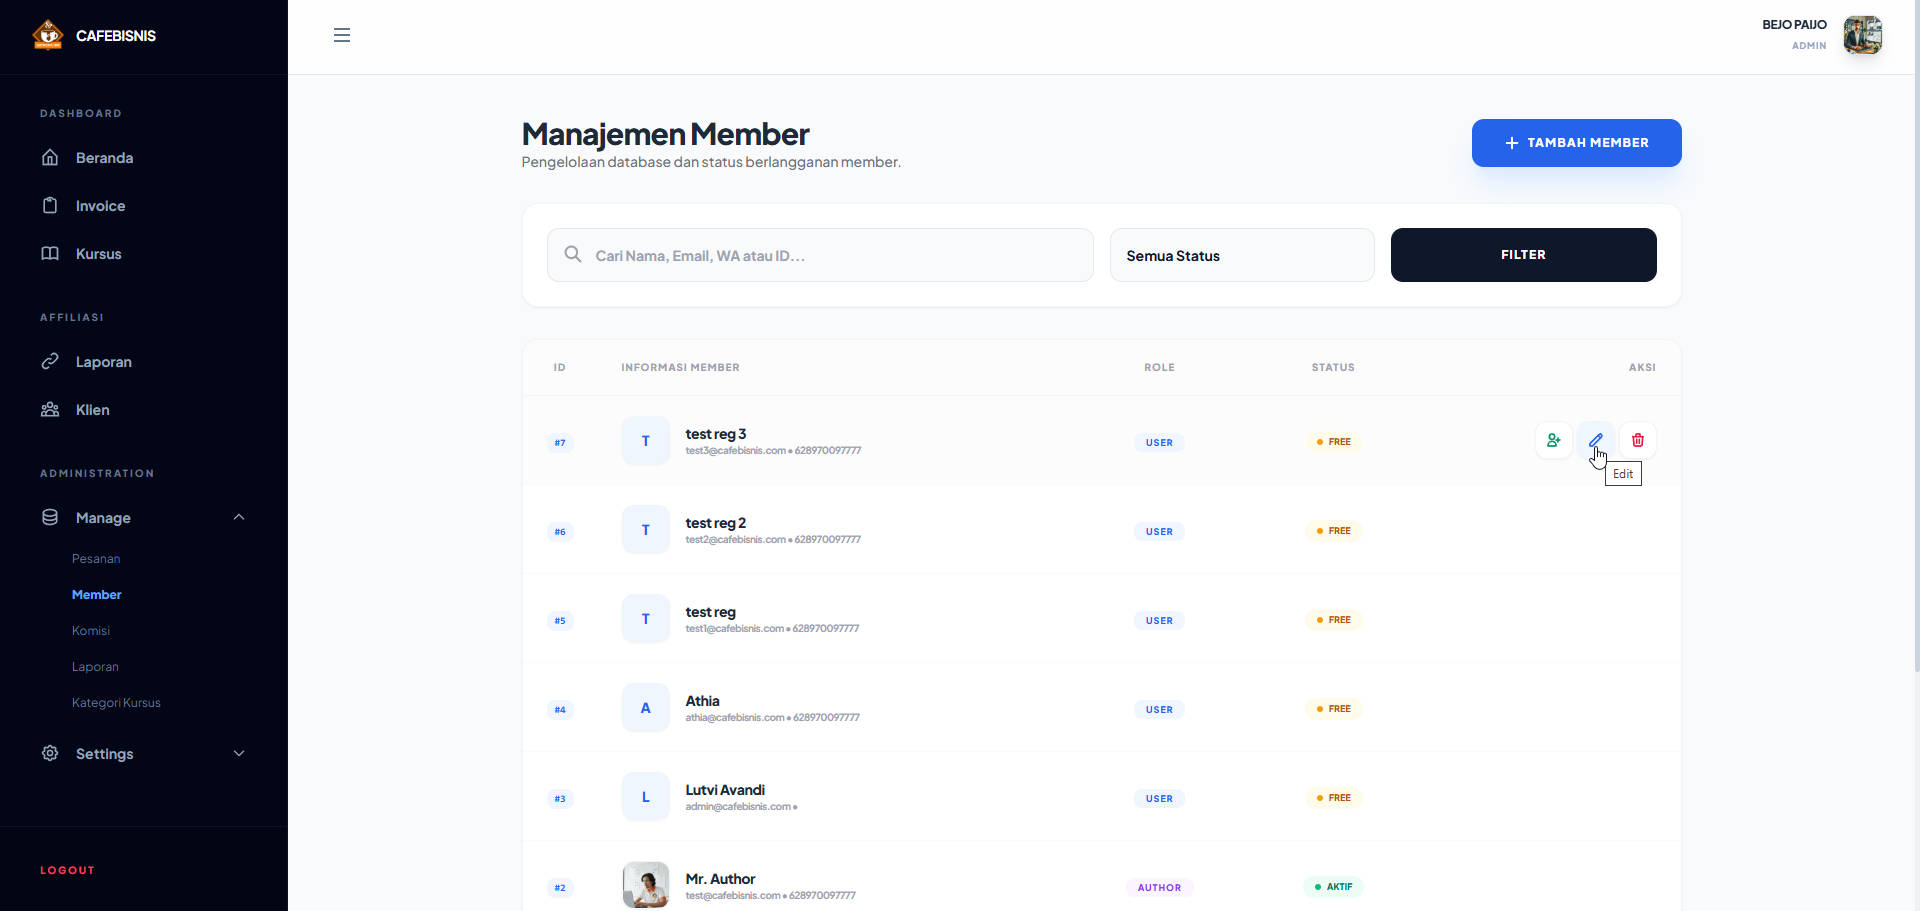Go to Kursus in sidebar
This screenshot has height=911, width=1920.
point(98,254)
